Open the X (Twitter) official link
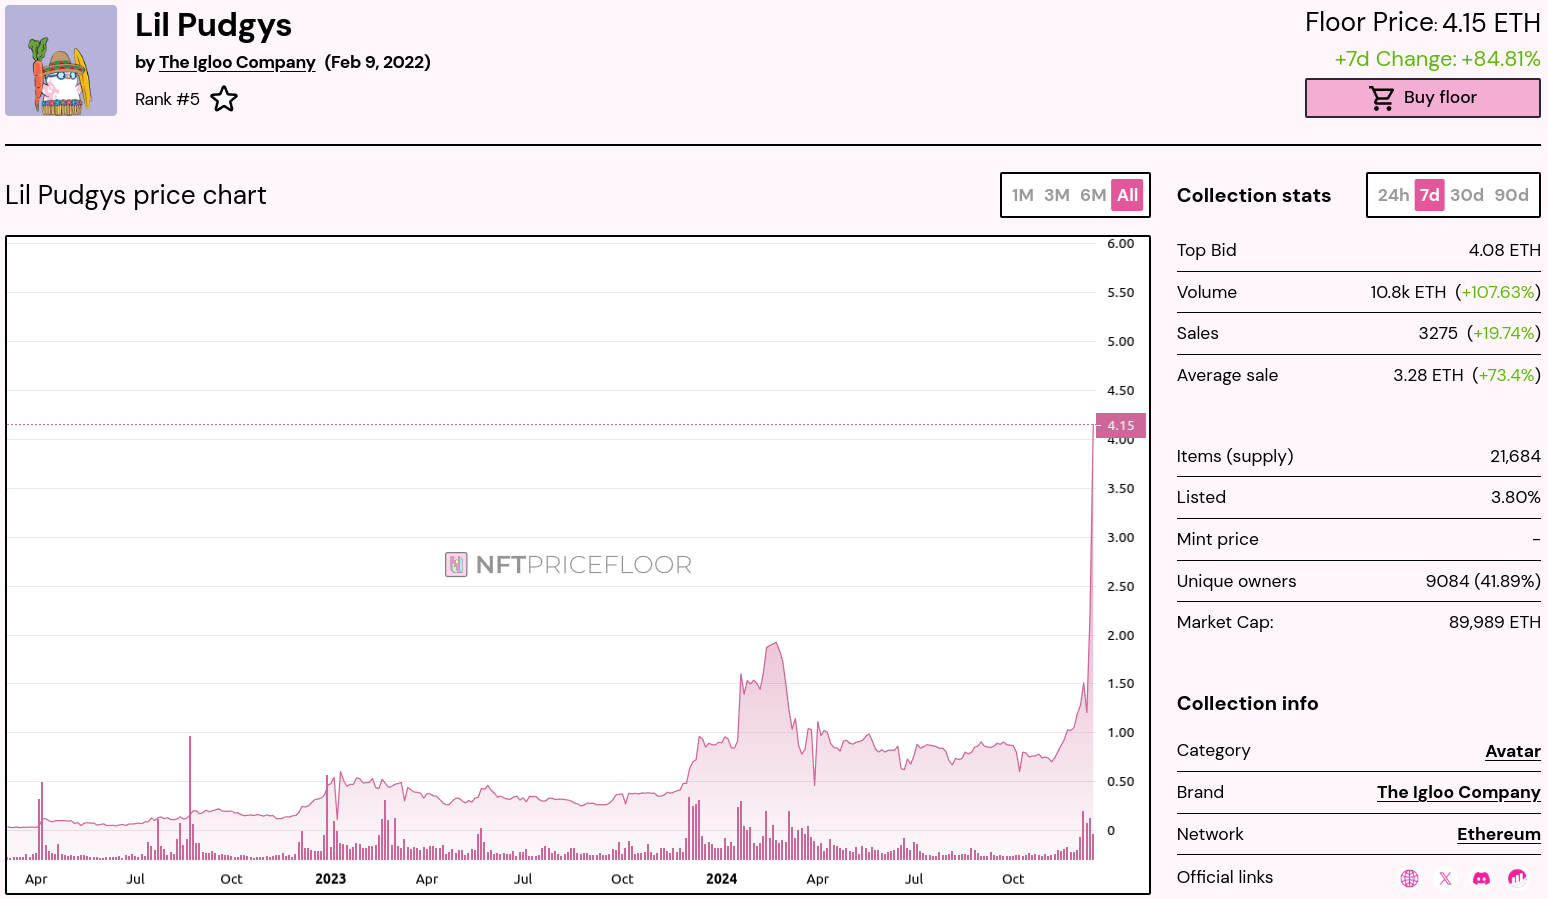1548x899 pixels. pyautogui.click(x=1445, y=878)
